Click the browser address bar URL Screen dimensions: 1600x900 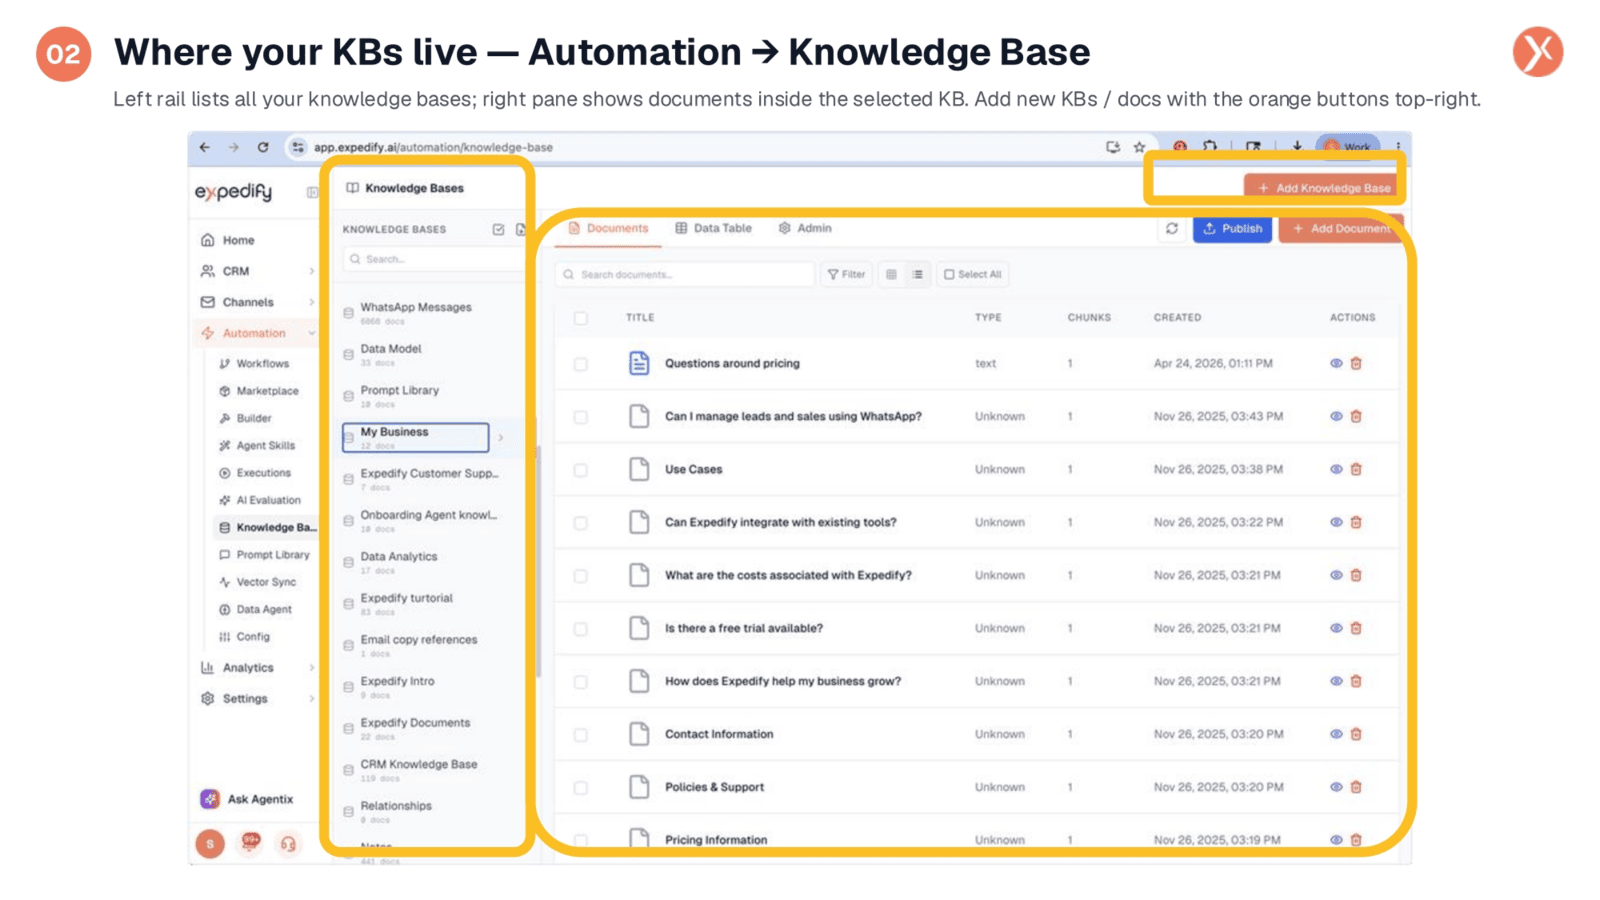(433, 147)
